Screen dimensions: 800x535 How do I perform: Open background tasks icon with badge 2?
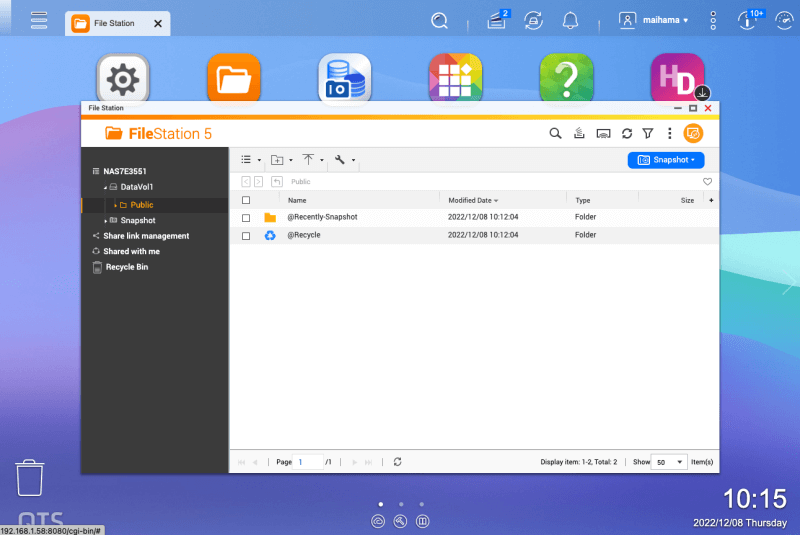pos(497,20)
